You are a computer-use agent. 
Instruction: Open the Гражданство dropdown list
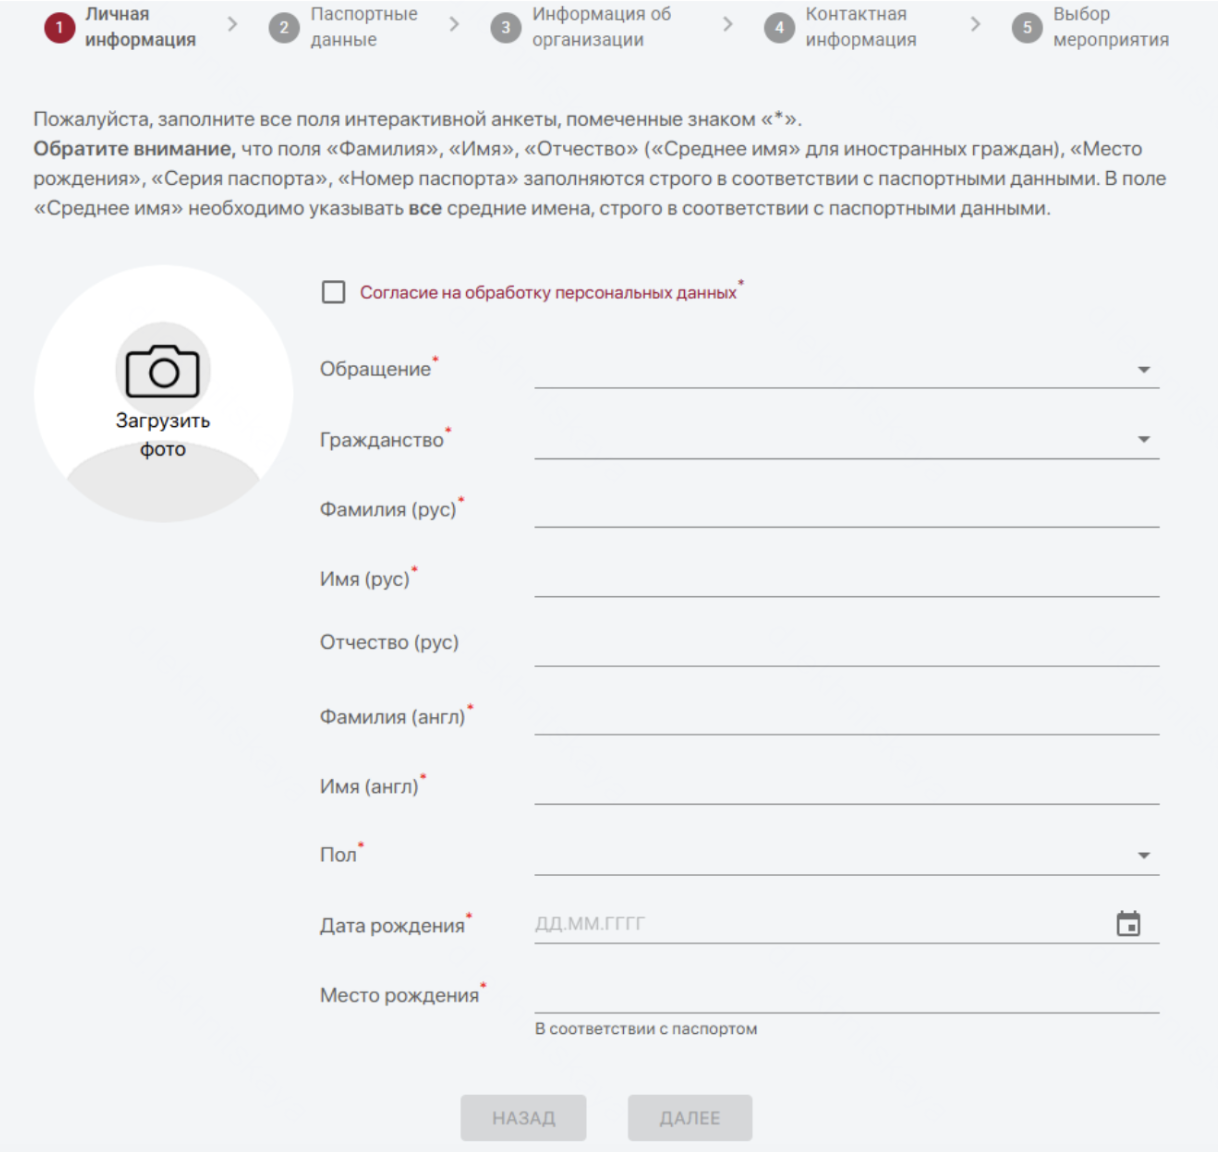point(1144,440)
